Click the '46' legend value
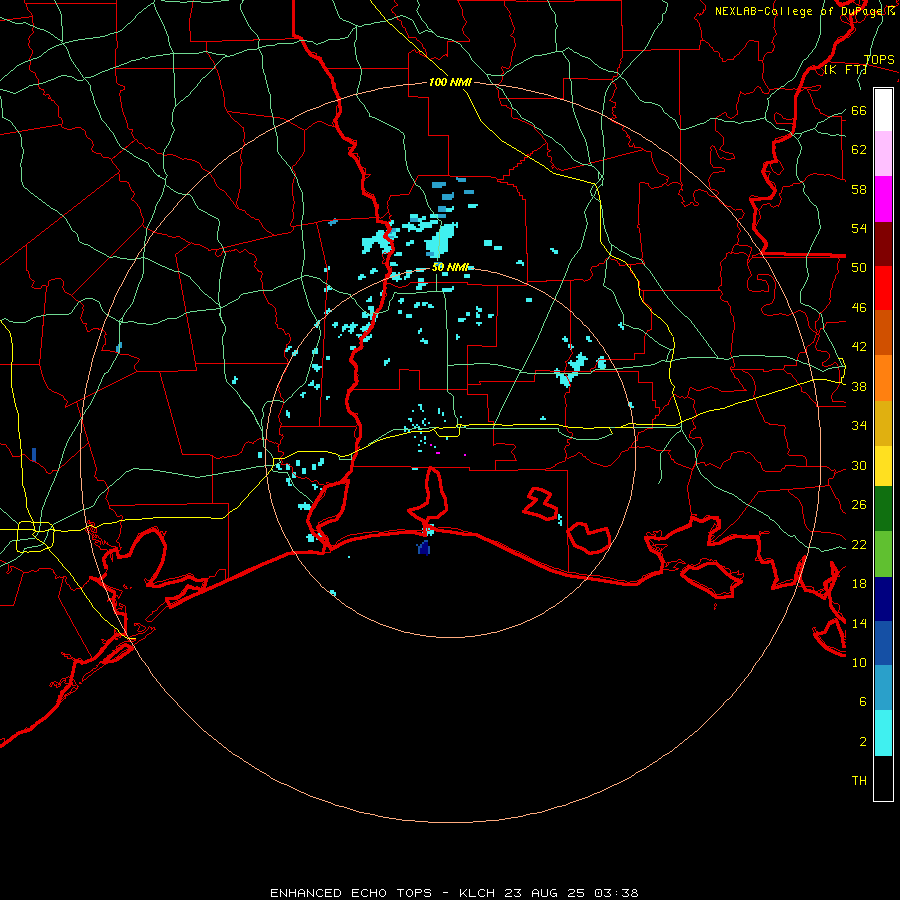The image size is (900, 900). pos(859,308)
